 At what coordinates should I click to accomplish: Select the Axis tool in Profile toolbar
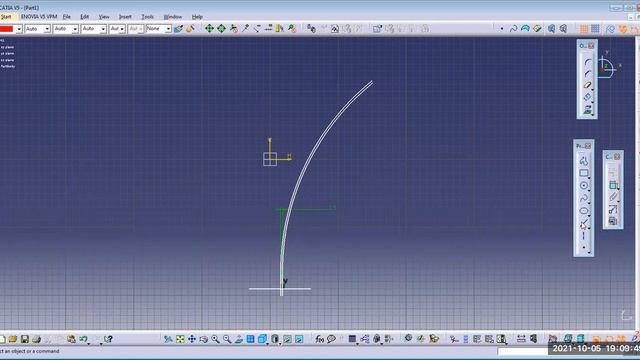584,236
